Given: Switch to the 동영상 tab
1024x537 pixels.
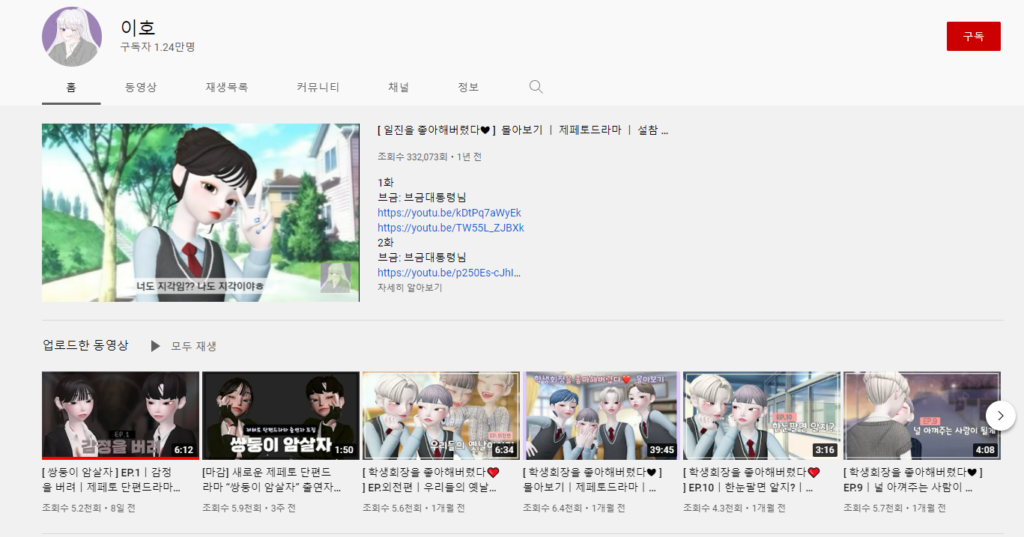Looking at the screenshot, I should pos(141,87).
